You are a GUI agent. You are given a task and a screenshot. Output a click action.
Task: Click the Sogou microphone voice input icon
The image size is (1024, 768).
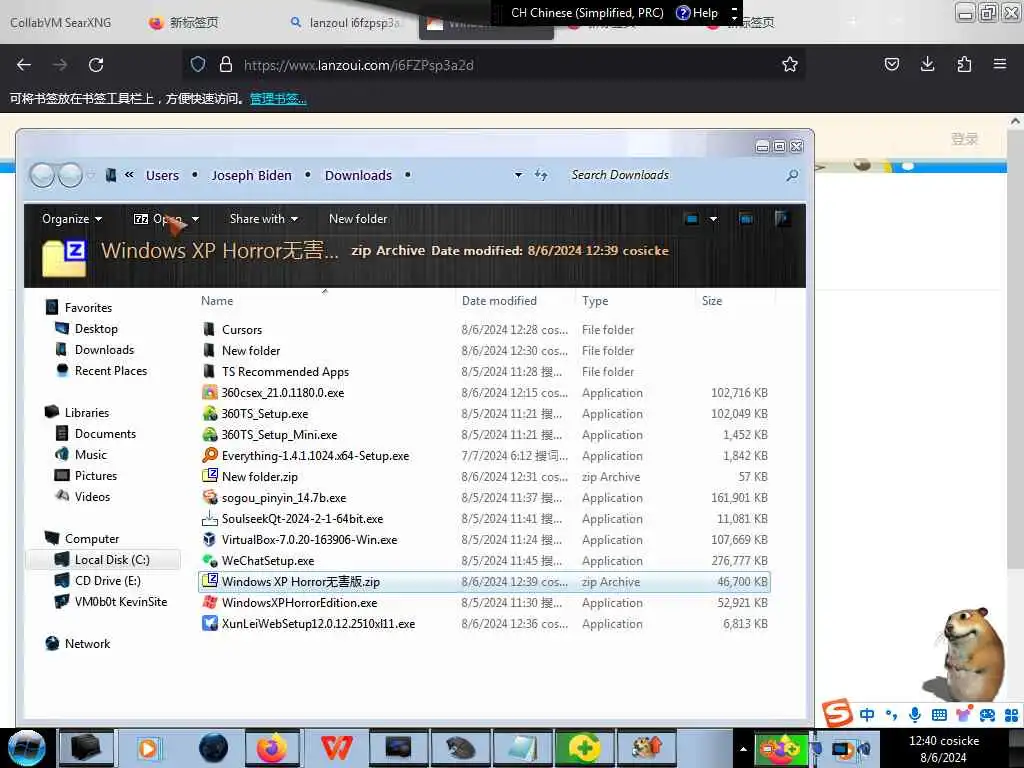(x=915, y=714)
